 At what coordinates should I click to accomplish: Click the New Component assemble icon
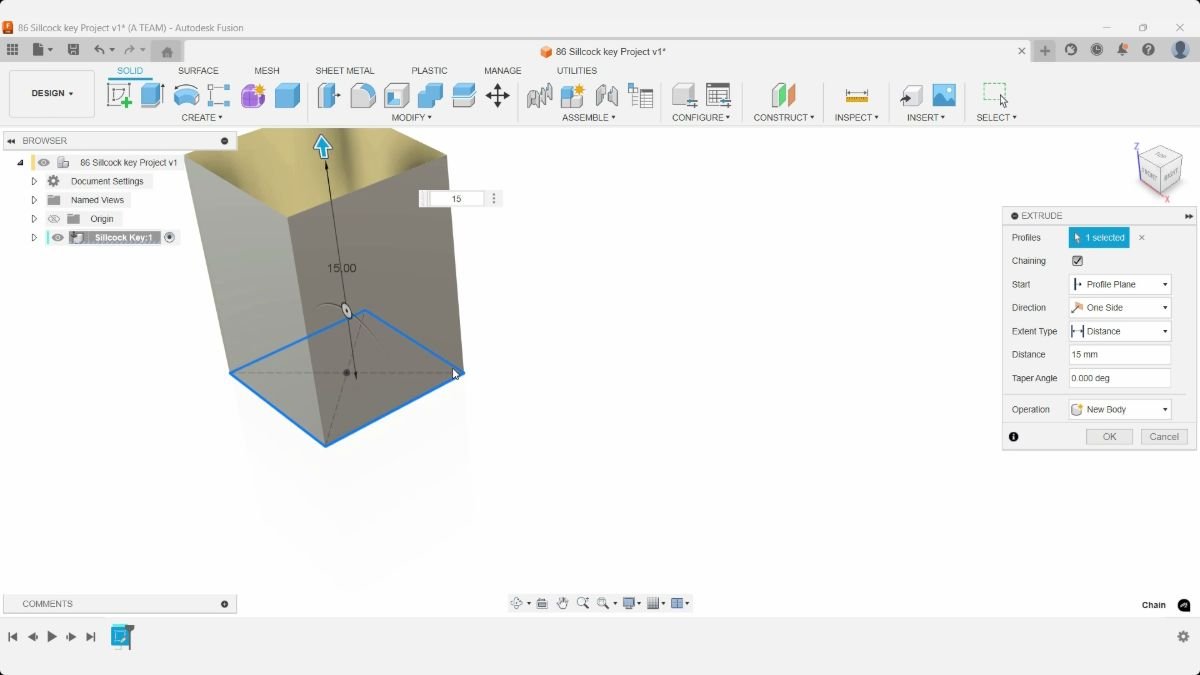point(572,95)
